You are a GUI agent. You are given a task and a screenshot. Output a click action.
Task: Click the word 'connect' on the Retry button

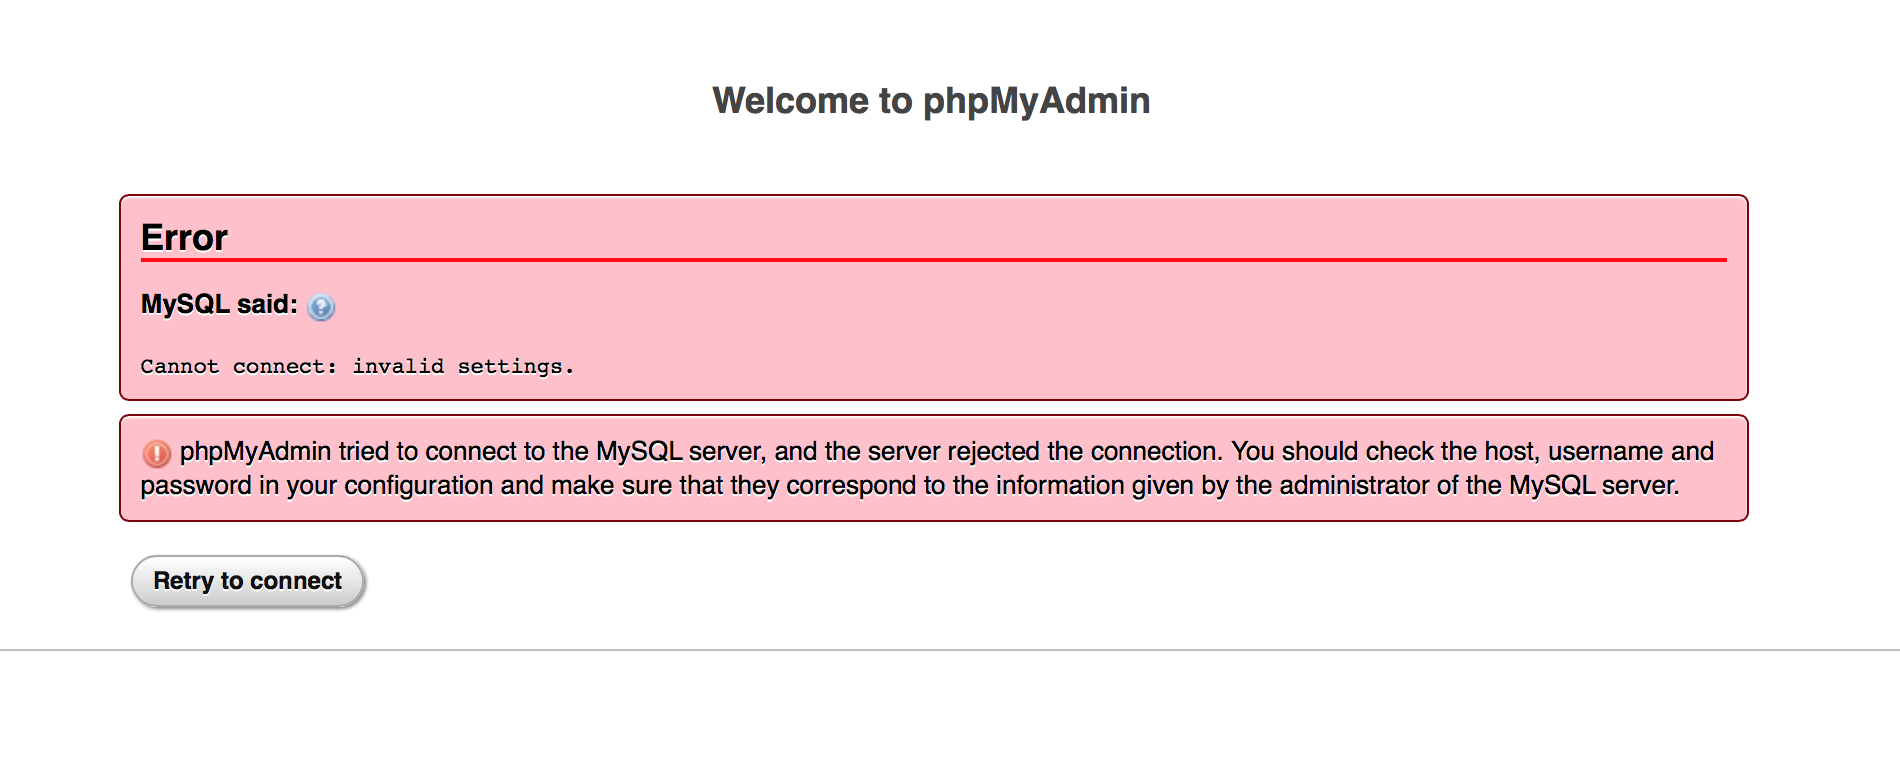point(295,581)
